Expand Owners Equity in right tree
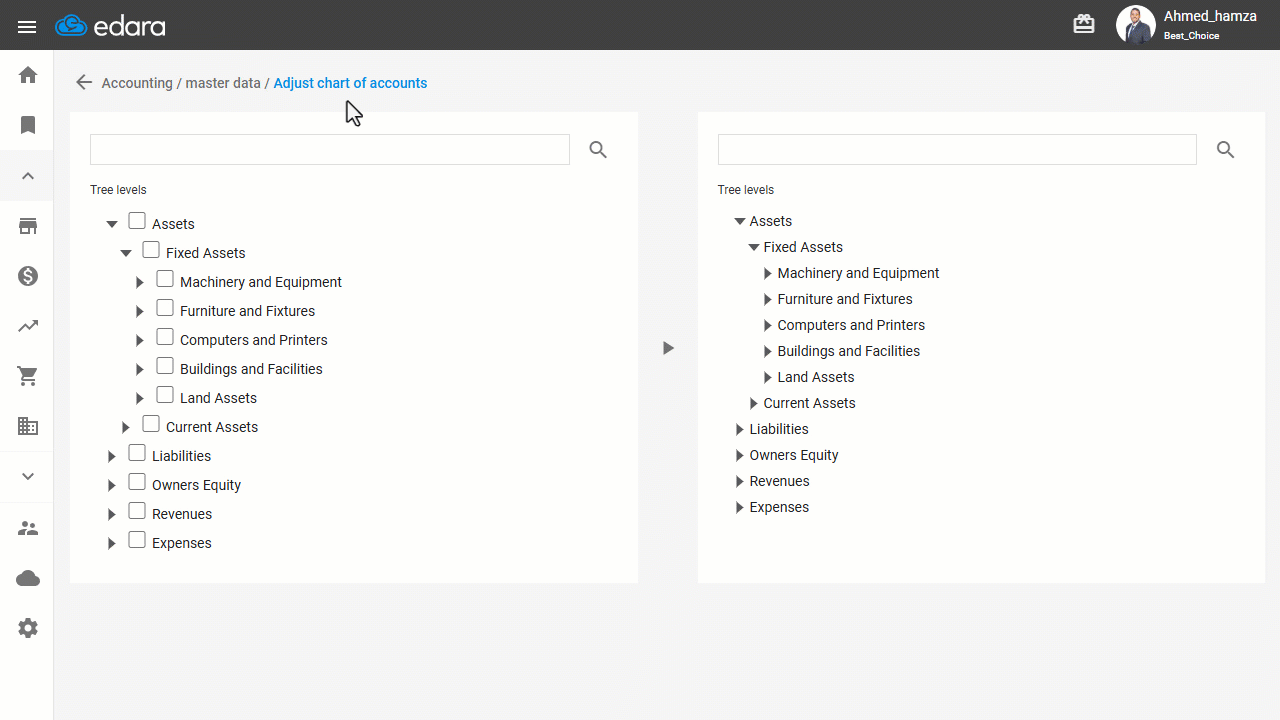Viewport: 1280px width, 720px height. tap(740, 455)
